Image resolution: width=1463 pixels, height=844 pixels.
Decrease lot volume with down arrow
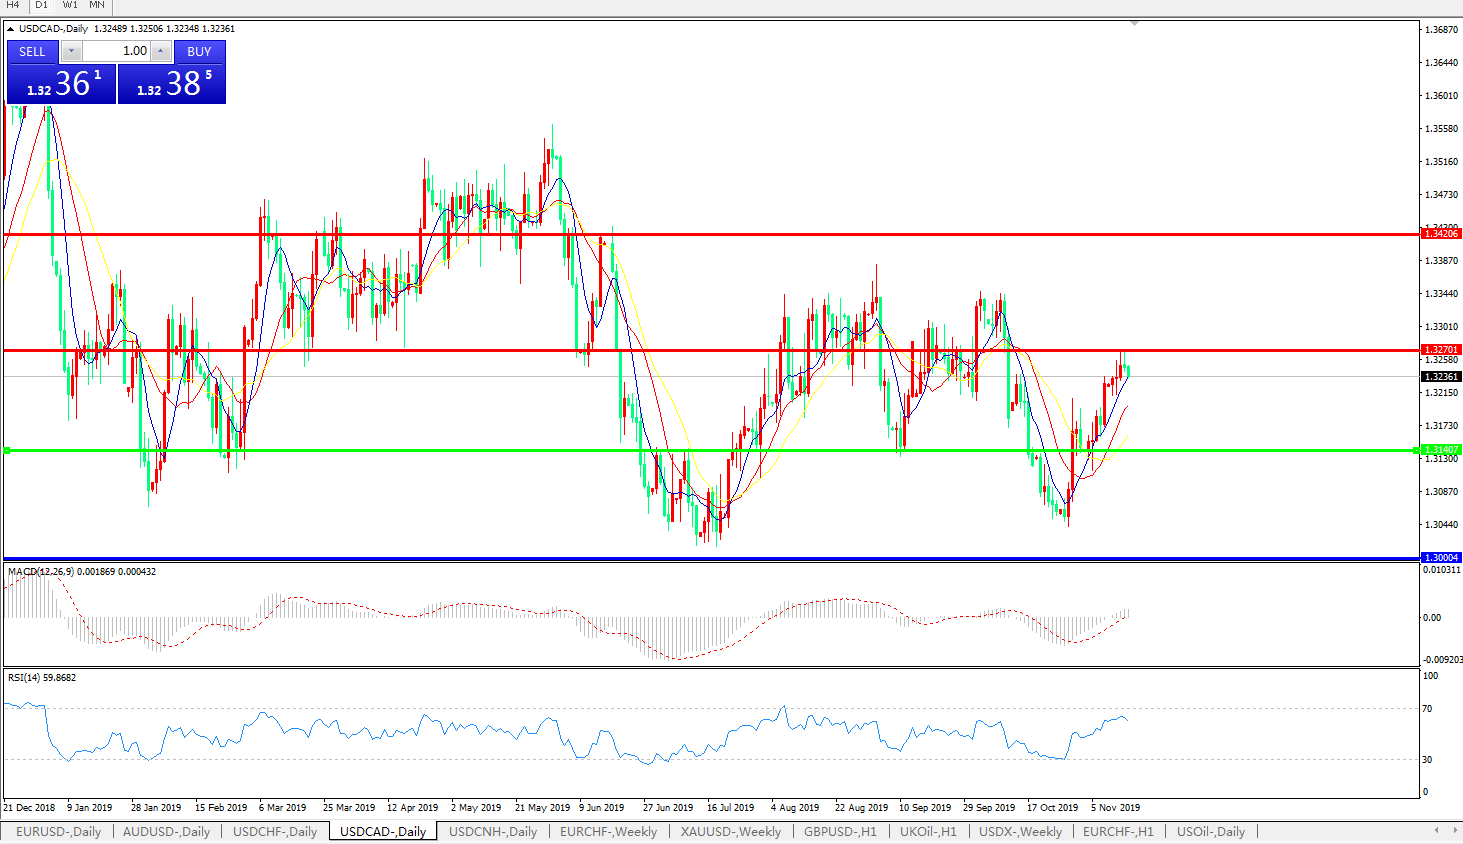click(71, 51)
